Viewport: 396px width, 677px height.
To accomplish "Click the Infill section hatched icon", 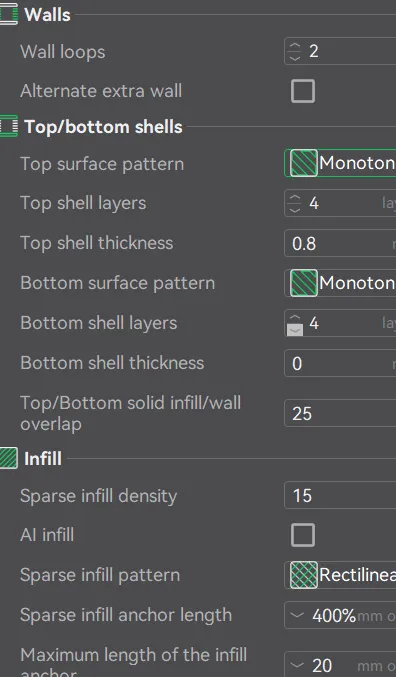I will click(x=9, y=458).
